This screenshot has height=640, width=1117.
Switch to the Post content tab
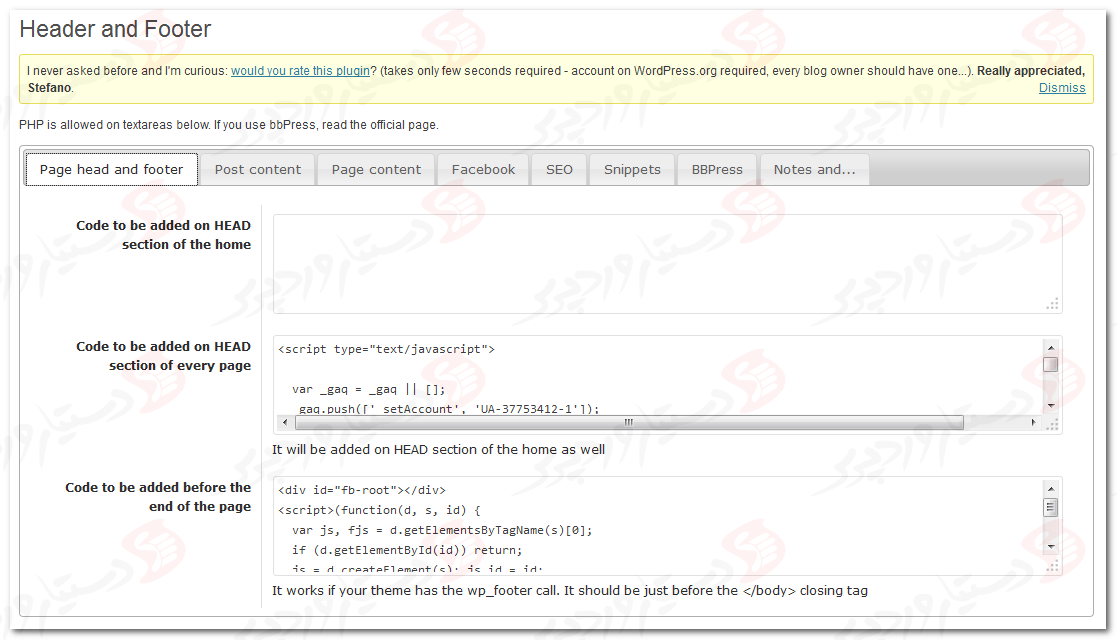coord(257,169)
